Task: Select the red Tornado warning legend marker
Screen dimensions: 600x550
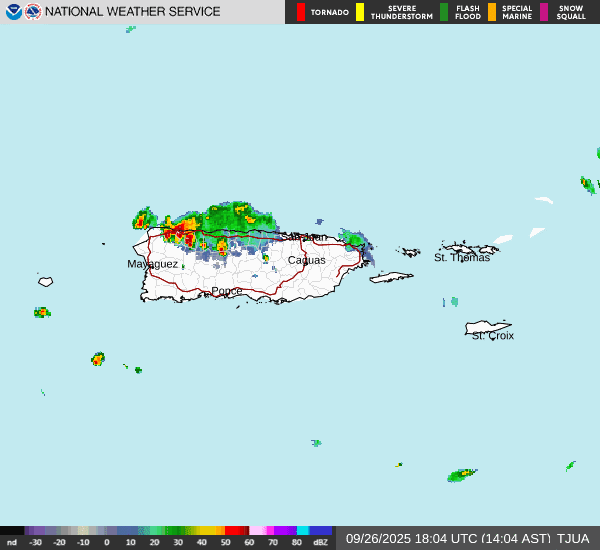Action: coord(301,12)
